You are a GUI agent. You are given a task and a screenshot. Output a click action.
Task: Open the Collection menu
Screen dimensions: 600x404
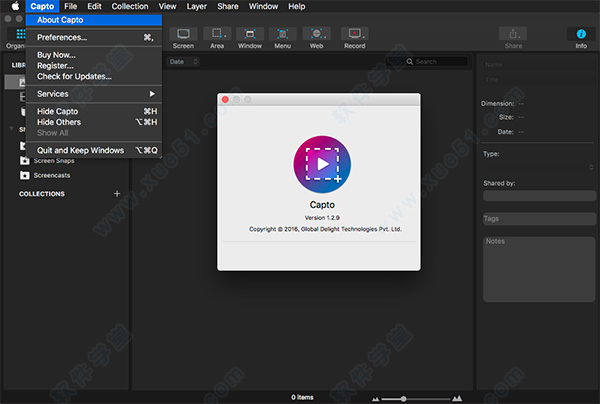[x=130, y=6]
